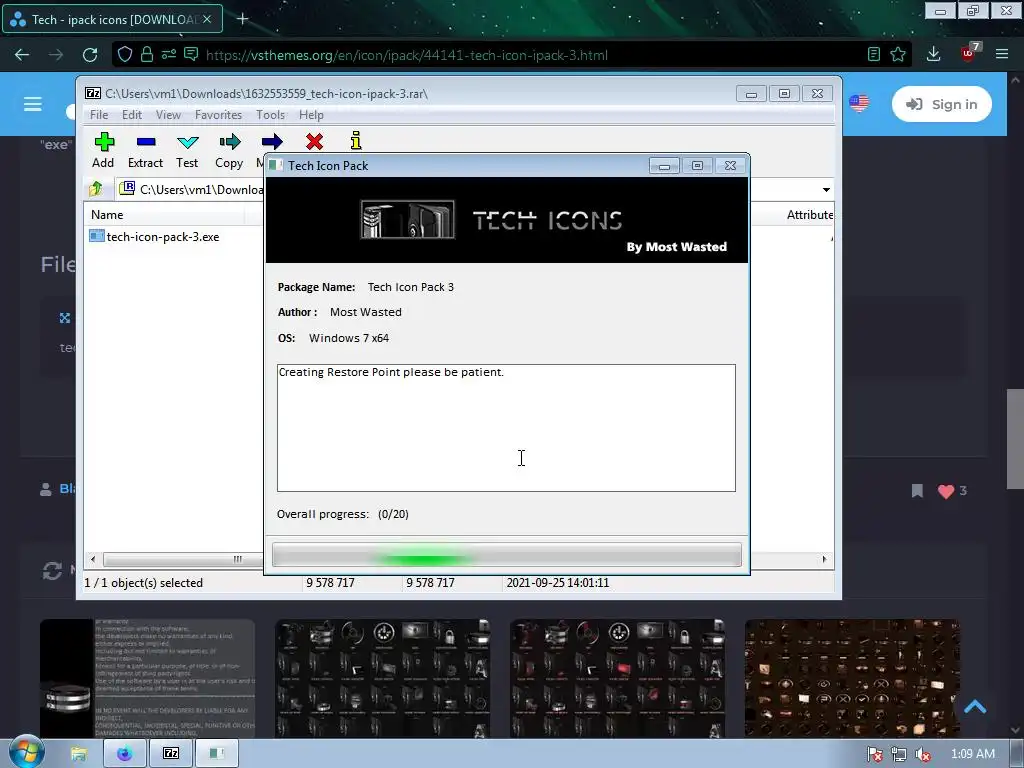Click the US flag language icon
Image resolution: width=1024 pixels, height=768 pixels.
(859, 103)
